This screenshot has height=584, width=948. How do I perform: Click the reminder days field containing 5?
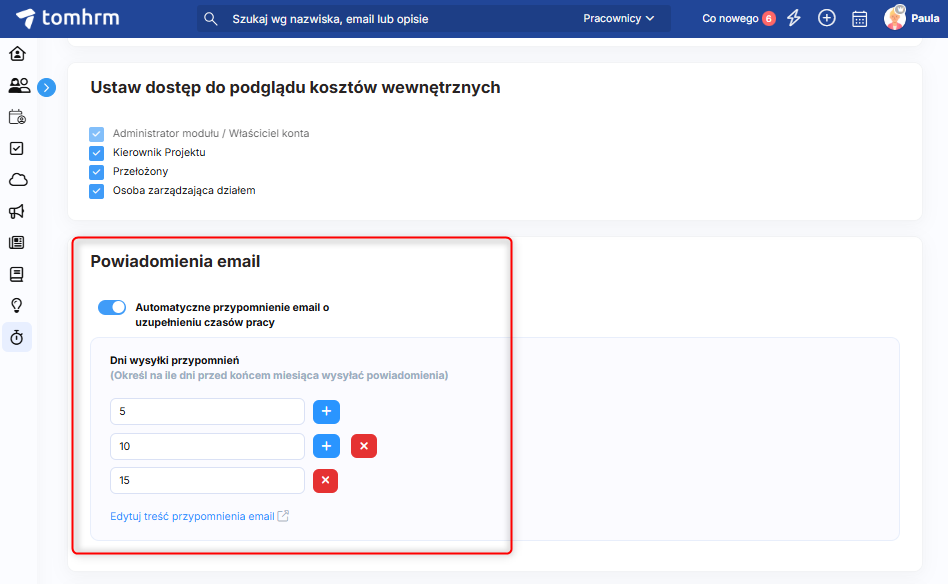(x=207, y=412)
